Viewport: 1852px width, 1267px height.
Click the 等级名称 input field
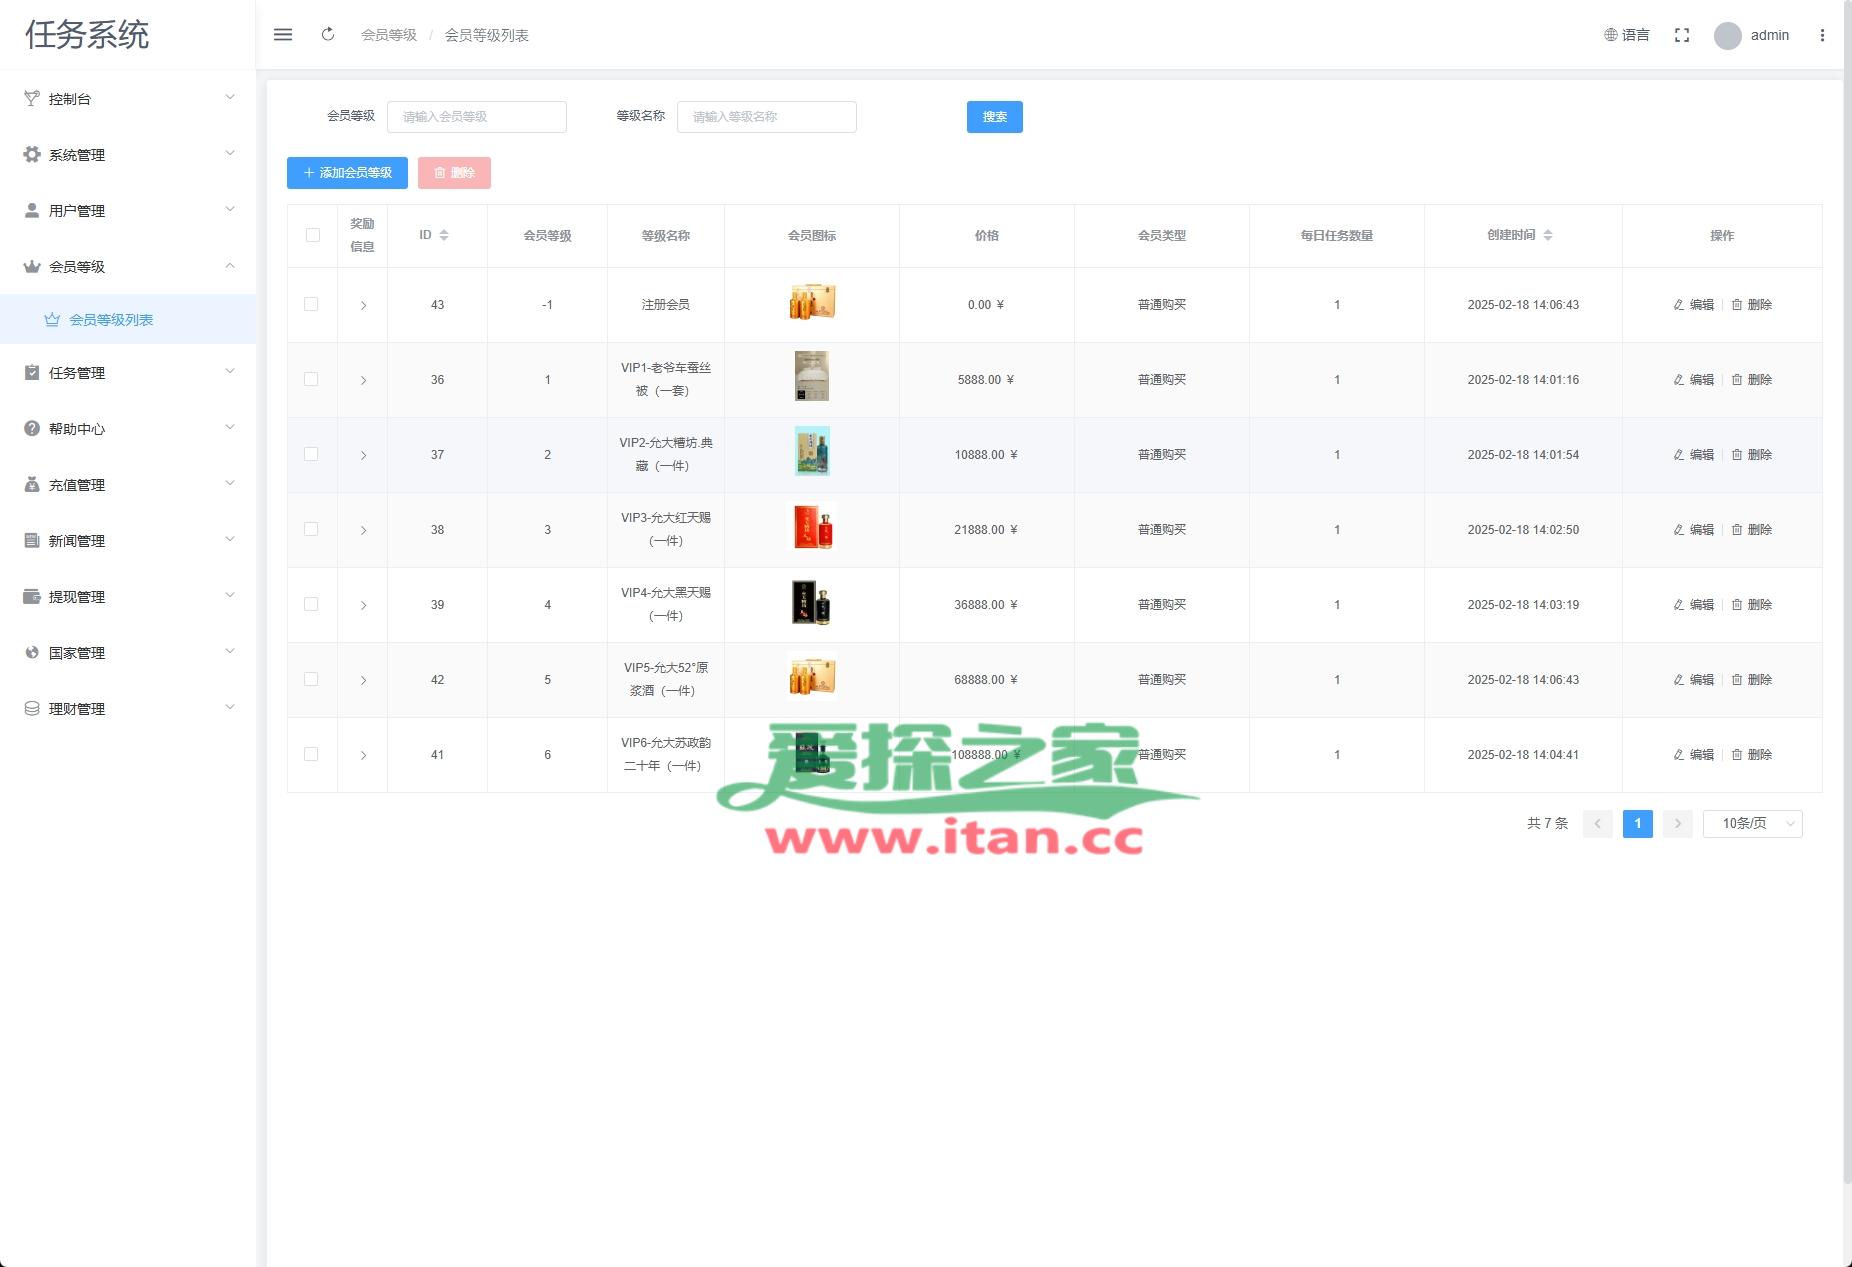click(766, 117)
